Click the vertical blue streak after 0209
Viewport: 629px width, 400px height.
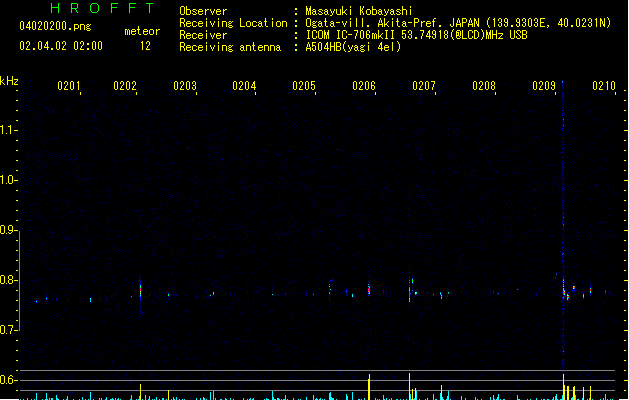[x=563, y=225]
